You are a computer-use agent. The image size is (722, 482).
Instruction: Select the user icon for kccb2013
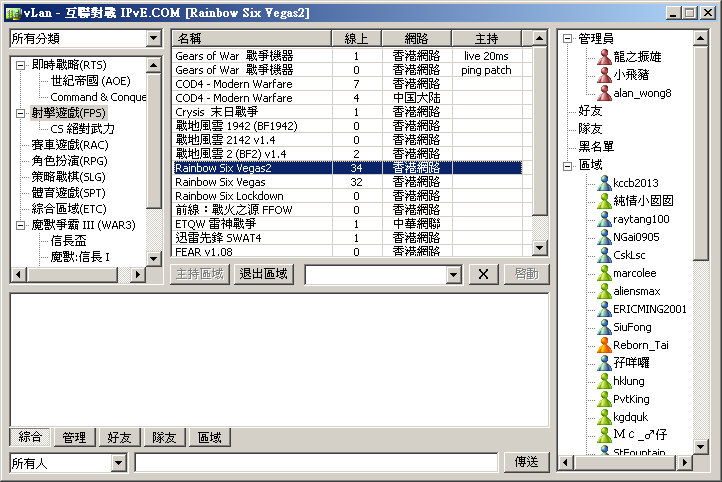point(604,183)
